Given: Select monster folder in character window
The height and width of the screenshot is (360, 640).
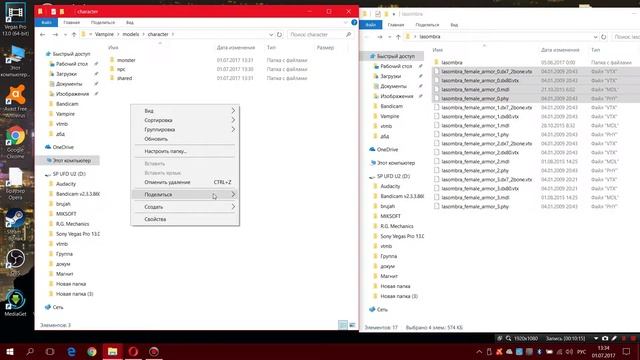Looking at the screenshot, I should pos(126,60).
